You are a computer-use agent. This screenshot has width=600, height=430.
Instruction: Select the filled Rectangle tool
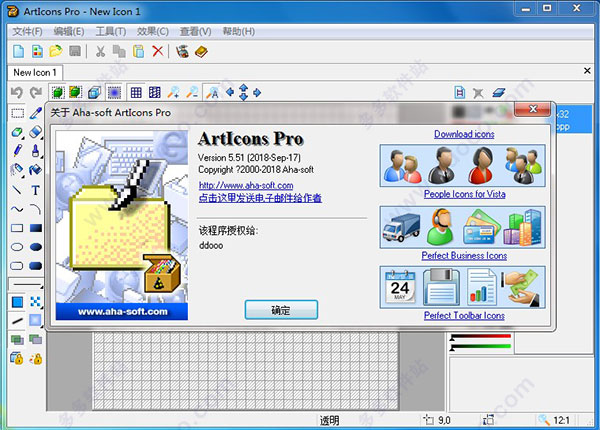[x=36, y=228]
